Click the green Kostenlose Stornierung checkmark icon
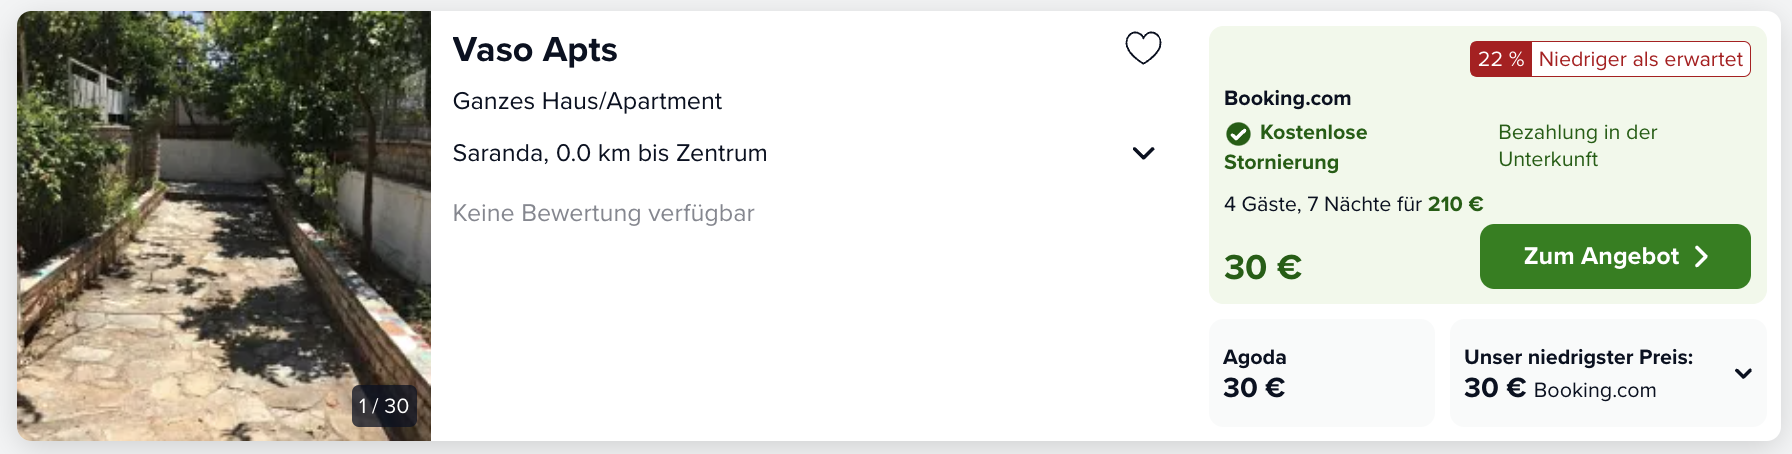The width and height of the screenshot is (1792, 454). coord(1238,133)
